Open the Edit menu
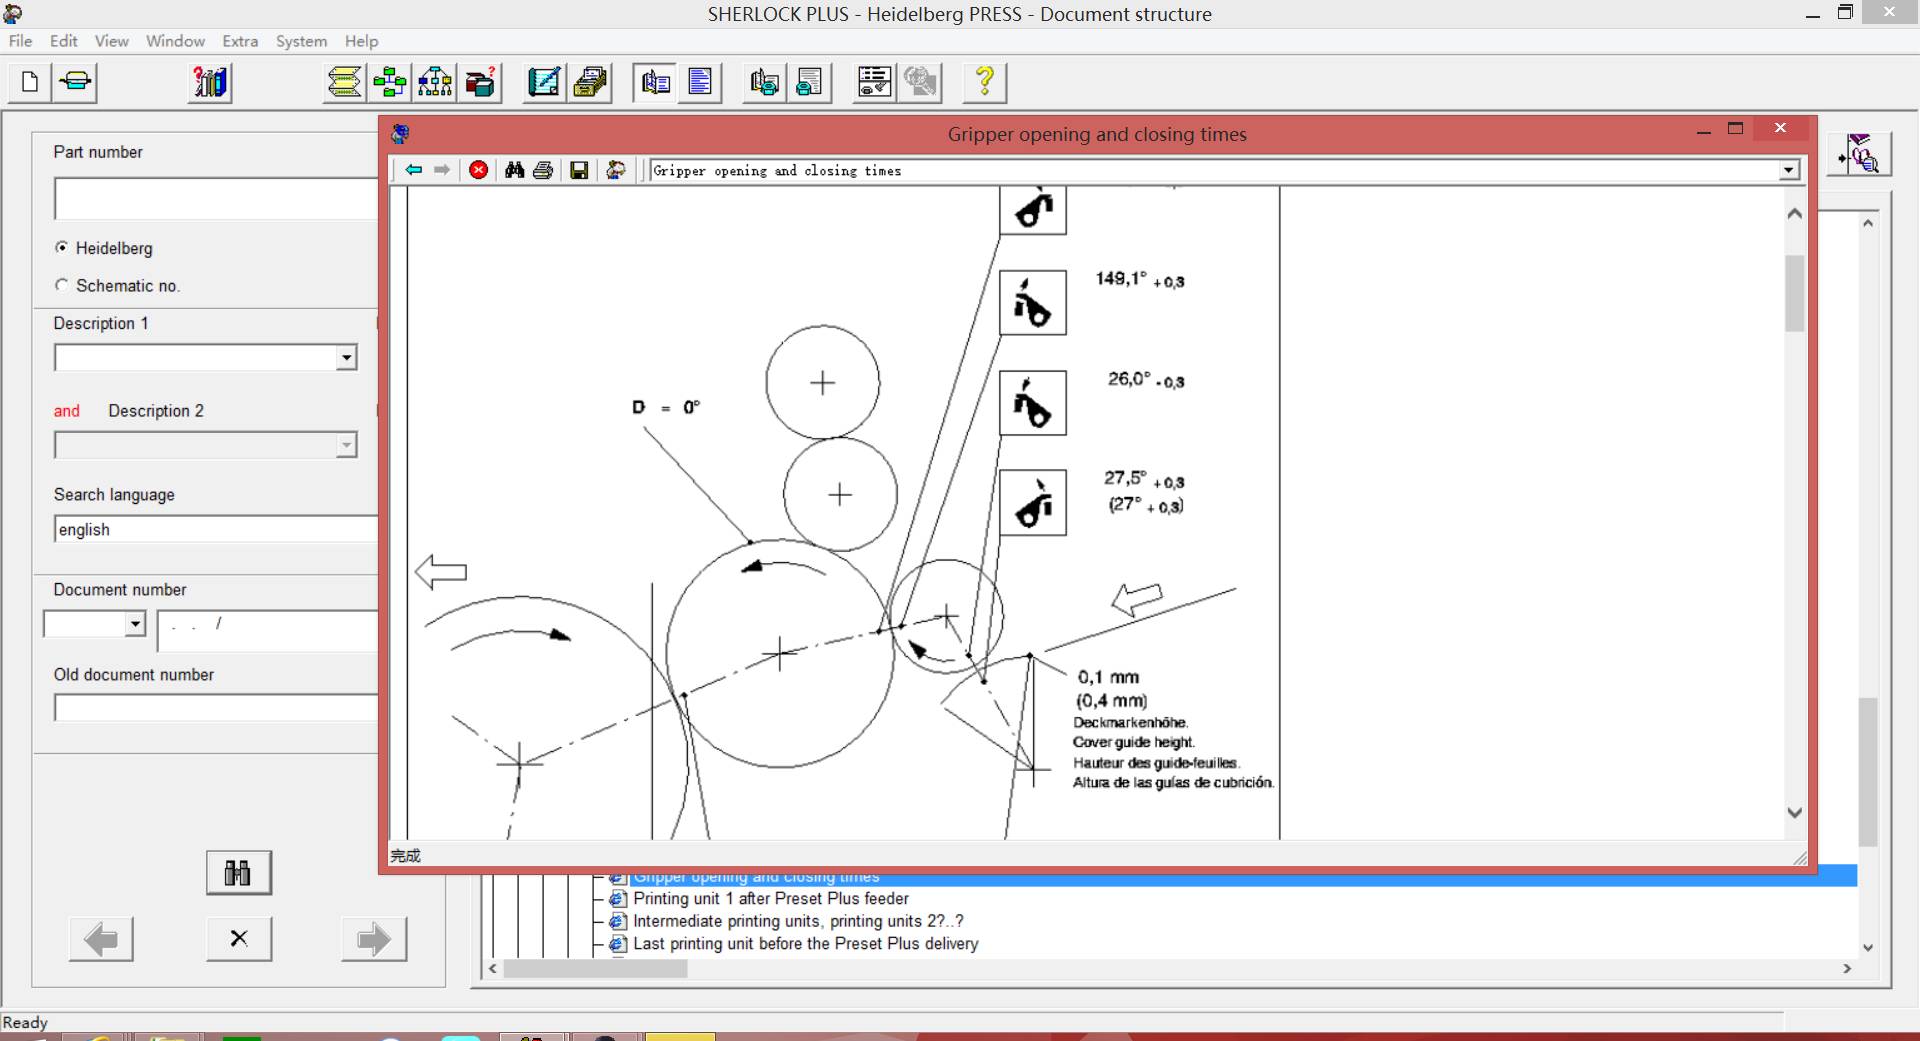This screenshot has width=1920, height=1041. (64, 41)
